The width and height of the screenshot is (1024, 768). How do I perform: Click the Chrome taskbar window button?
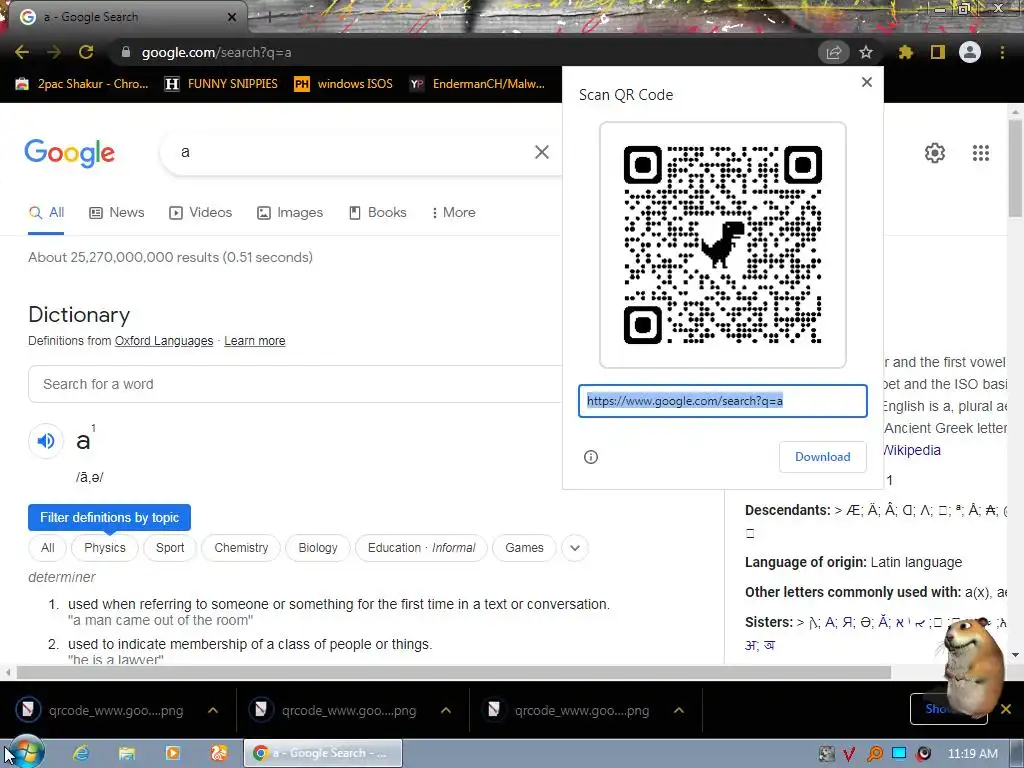coord(323,753)
